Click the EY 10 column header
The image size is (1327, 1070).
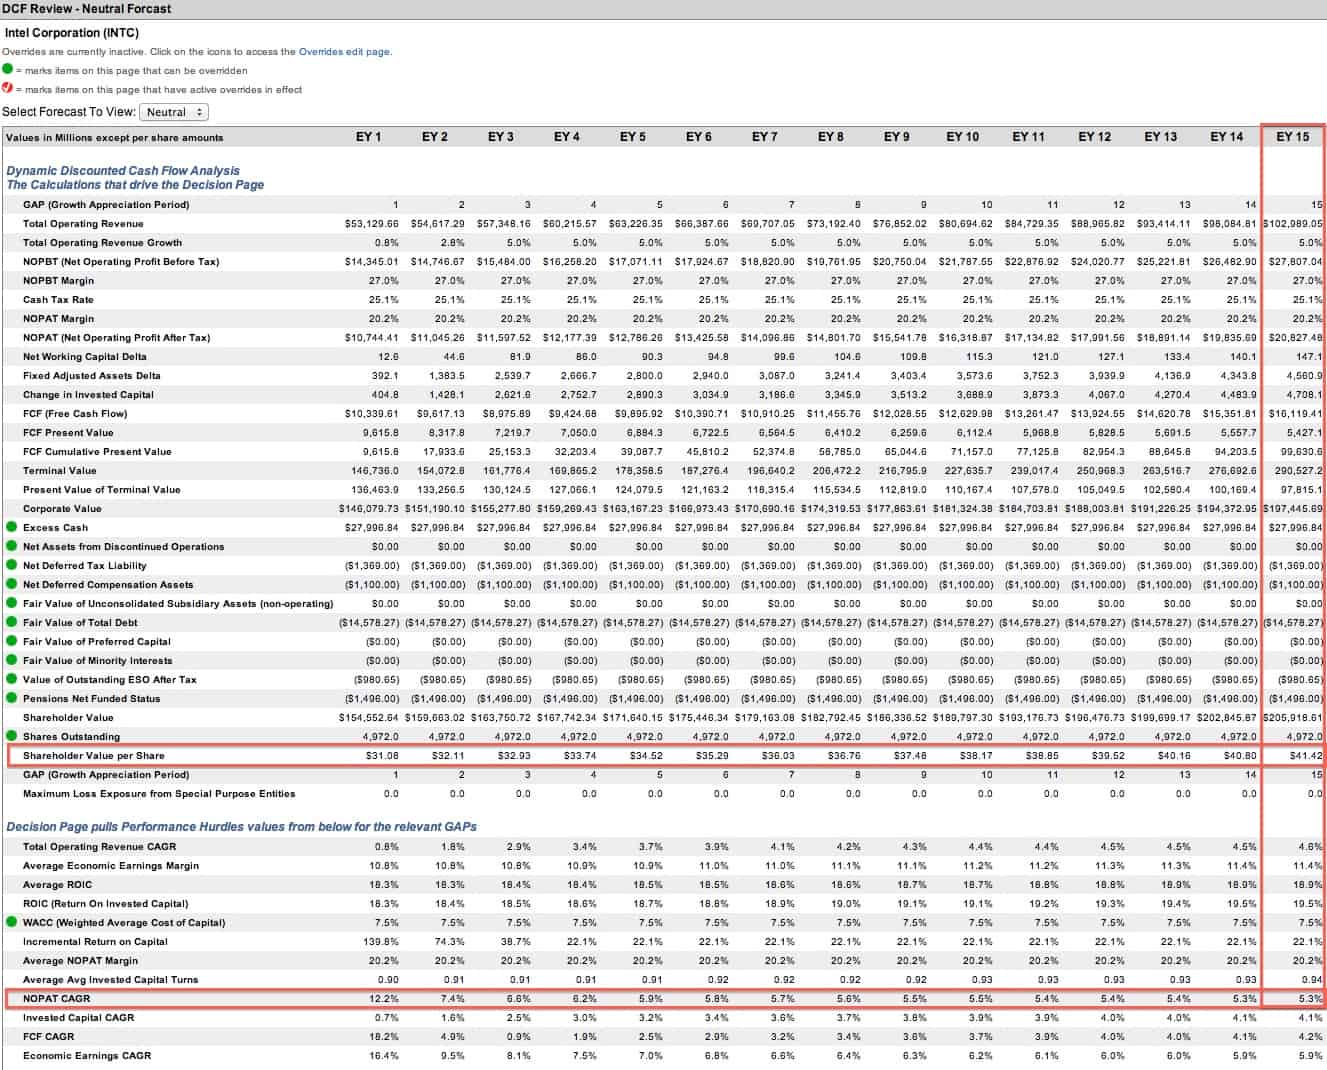click(x=963, y=137)
